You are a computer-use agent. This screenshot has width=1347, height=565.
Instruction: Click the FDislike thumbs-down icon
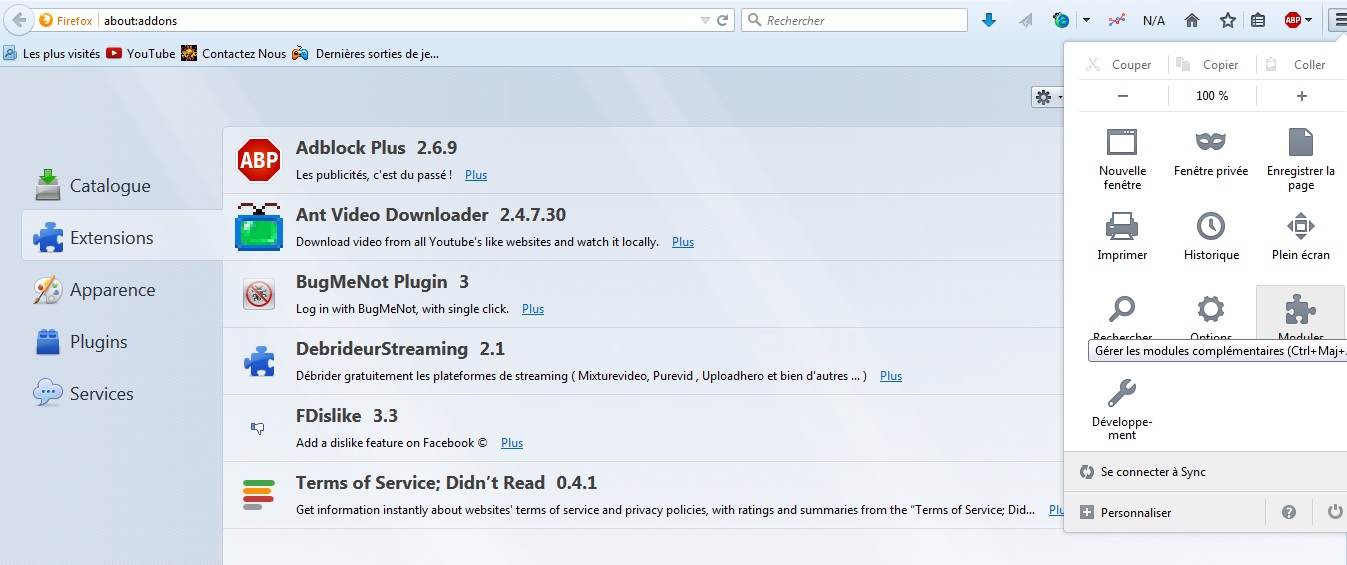click(258, 428)
